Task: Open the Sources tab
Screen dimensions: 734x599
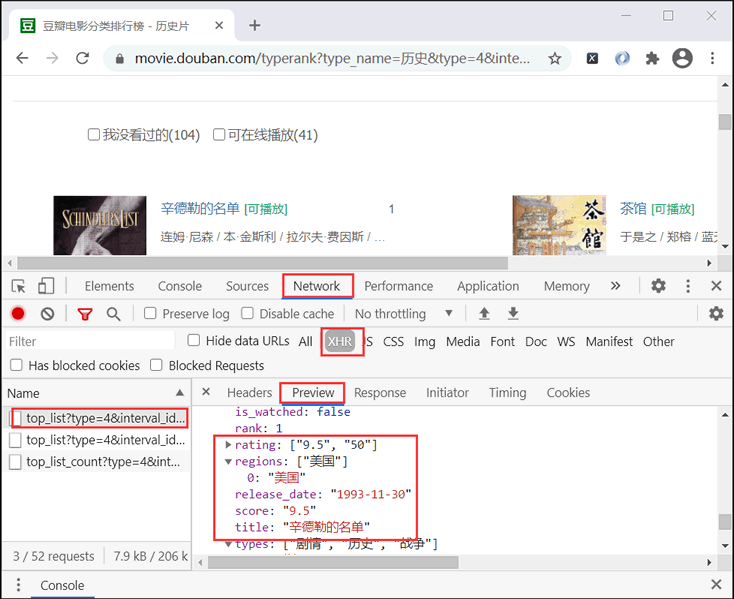Action: pyautogui.click(x=247, y=286)
